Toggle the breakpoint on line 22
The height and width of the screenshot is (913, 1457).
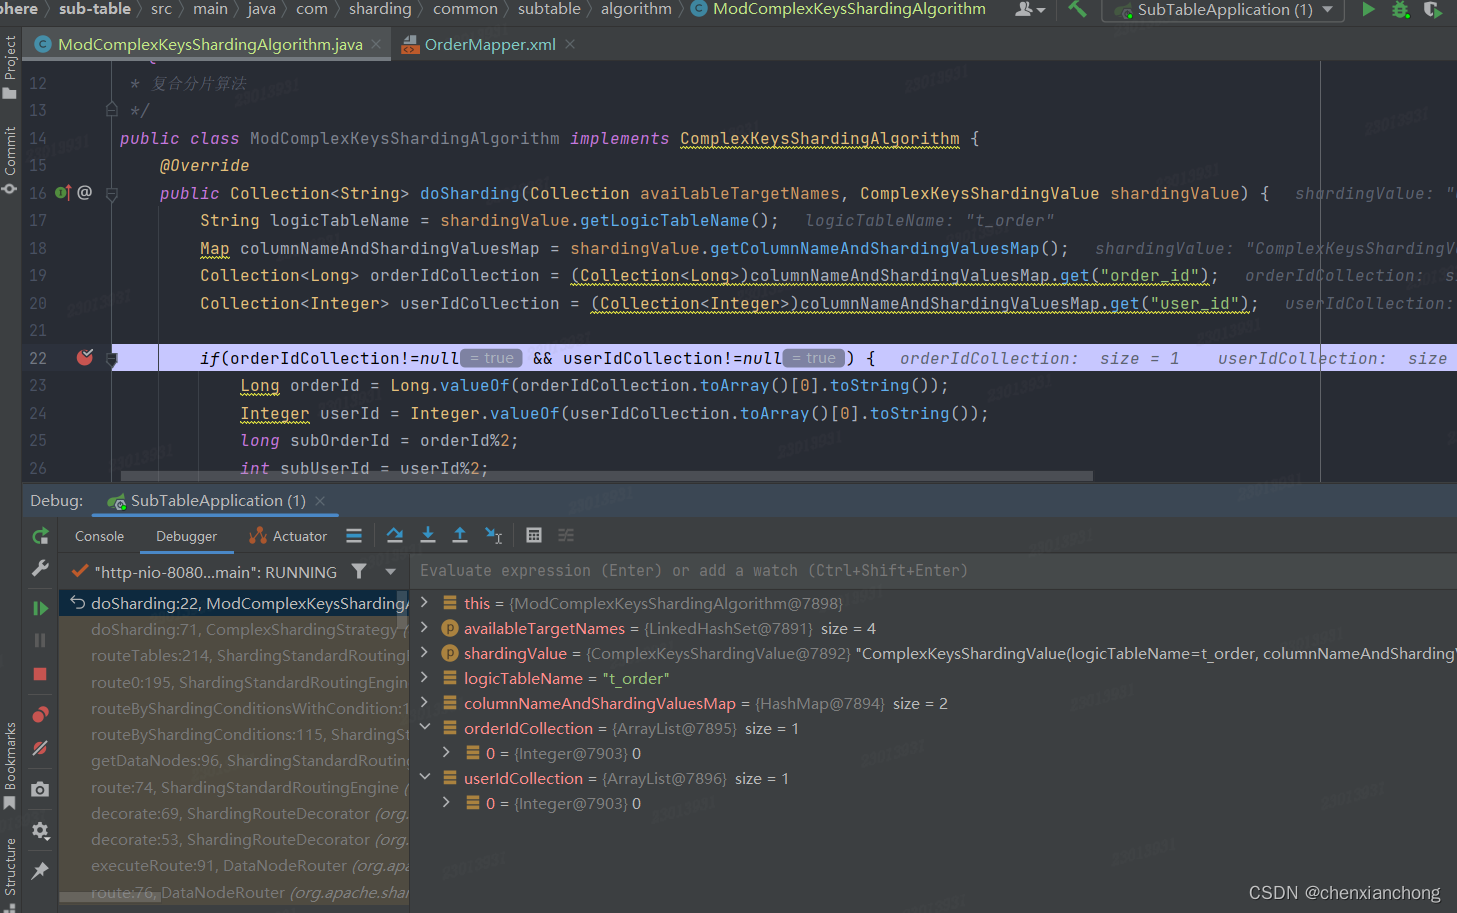85,357
